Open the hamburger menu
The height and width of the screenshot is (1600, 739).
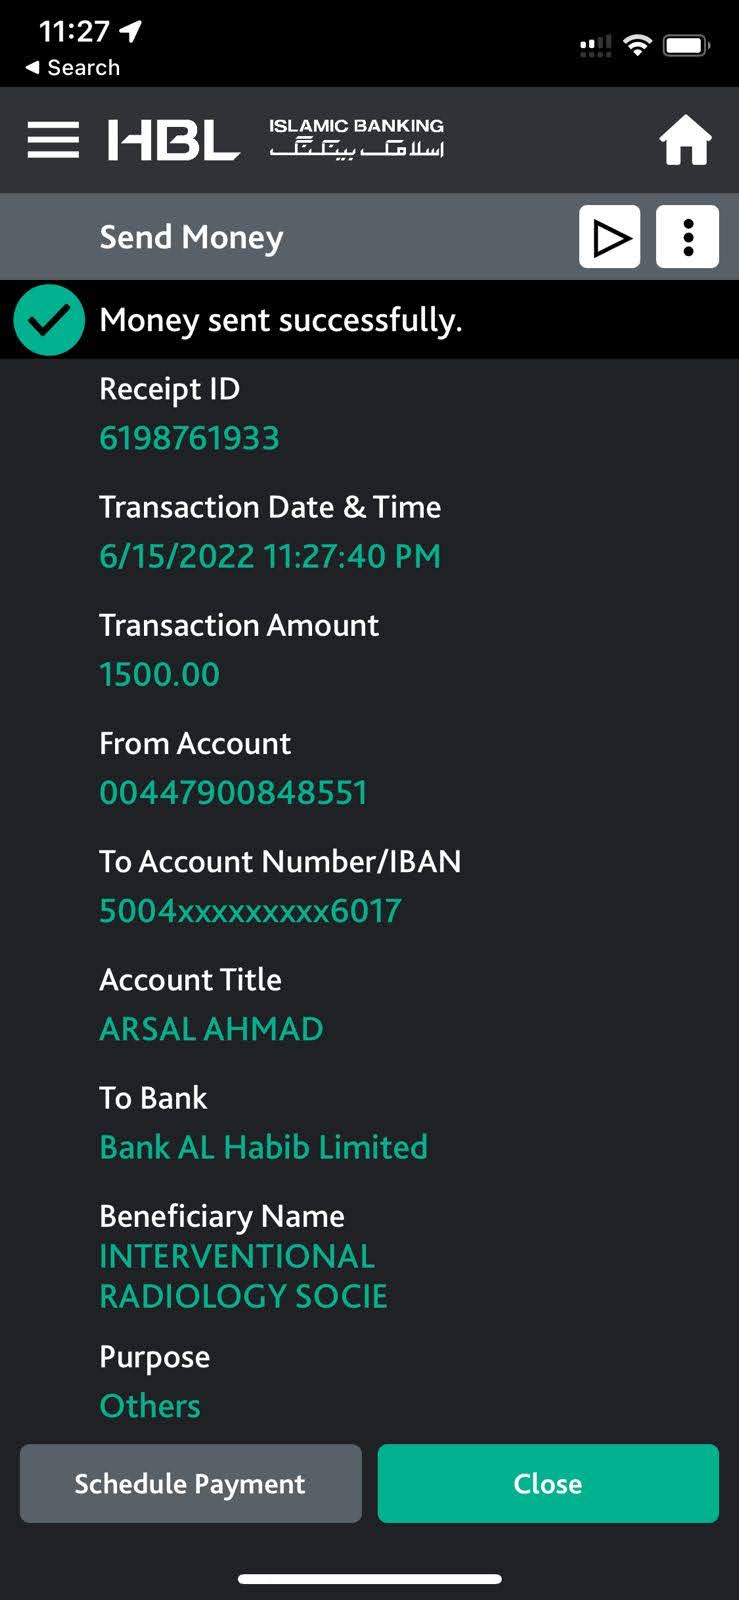tap(53, 140)
